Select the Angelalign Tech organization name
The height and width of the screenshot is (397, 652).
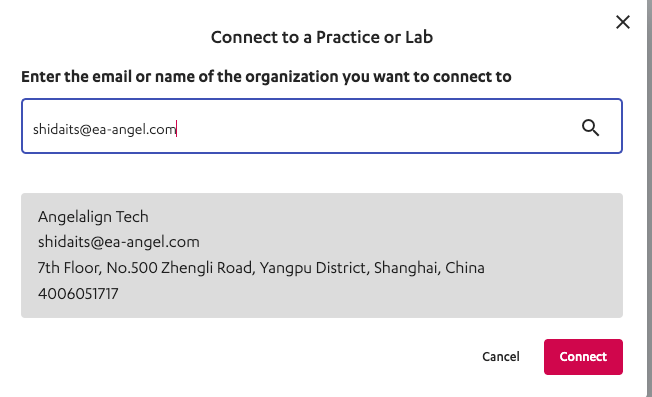click(x=93, y=217)
